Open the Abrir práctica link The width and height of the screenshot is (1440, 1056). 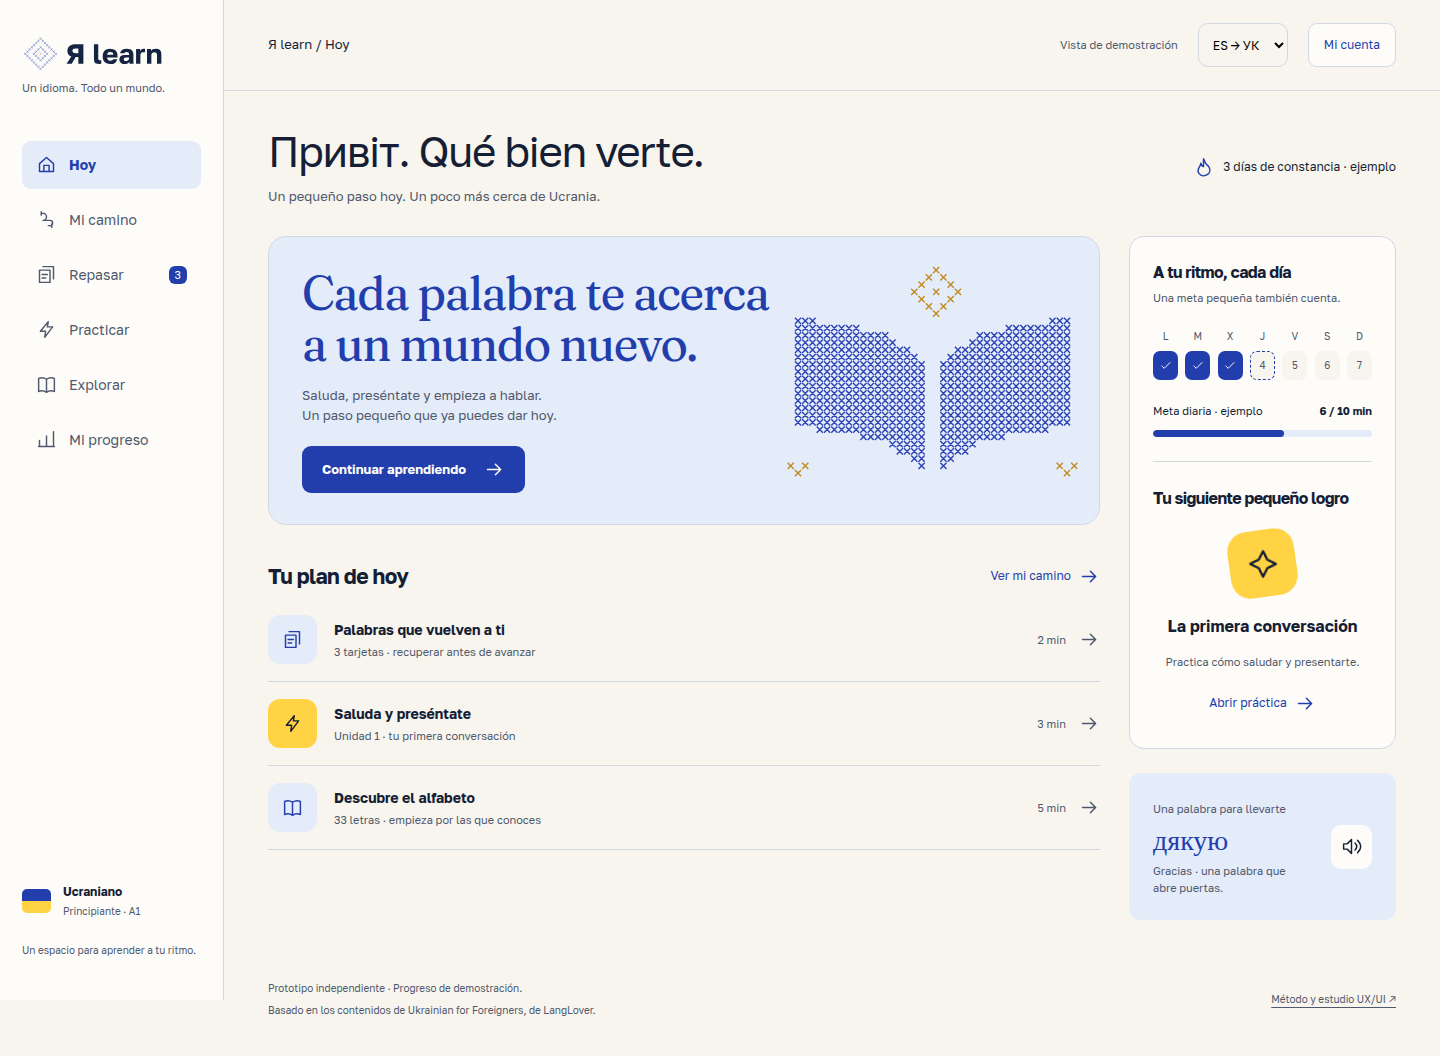click(1262, 703)
